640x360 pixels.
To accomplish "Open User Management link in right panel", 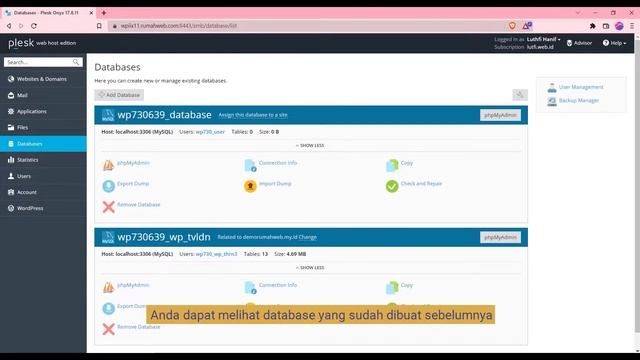I will [x=581, y=87].
